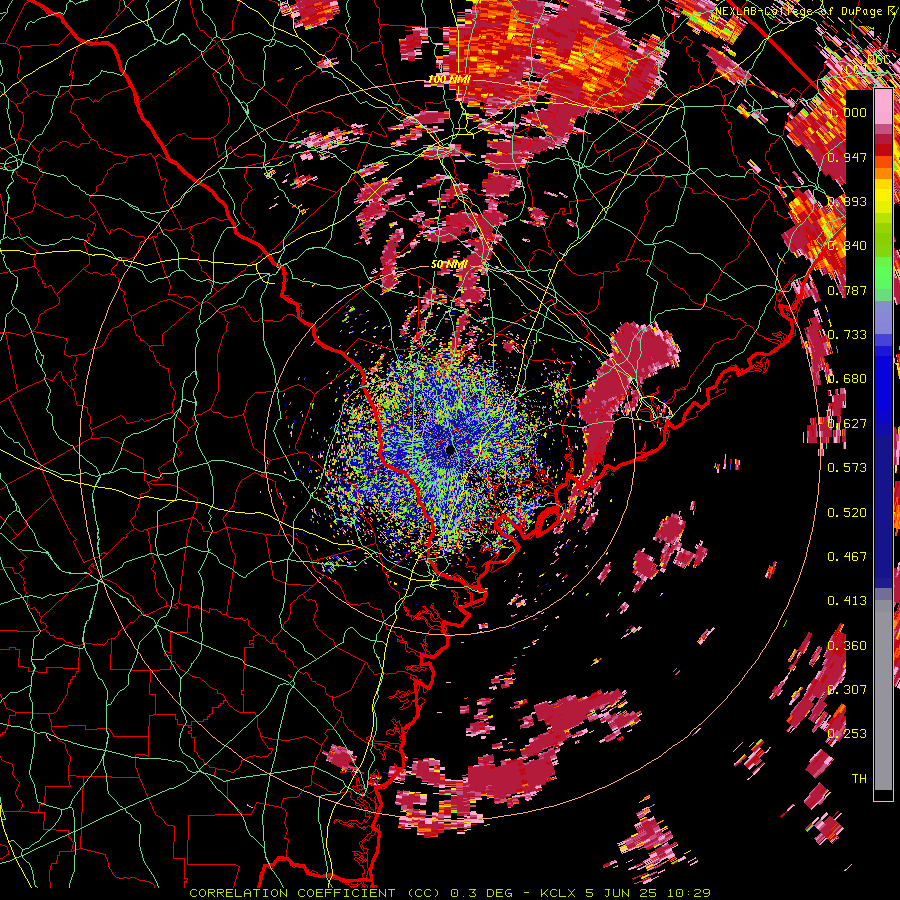This screenshot has height=900, width=900.
Task: Click the black radar site dot at center
Action: (450, 449)
